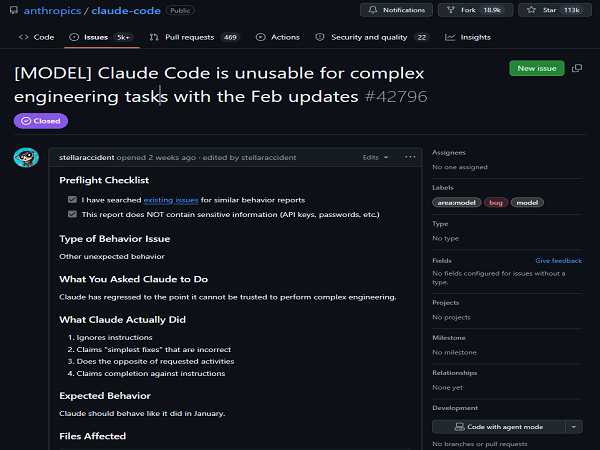Toggle the 'NOT contain sensitive information' checkbox
The image size is (600, 450).
72,214
